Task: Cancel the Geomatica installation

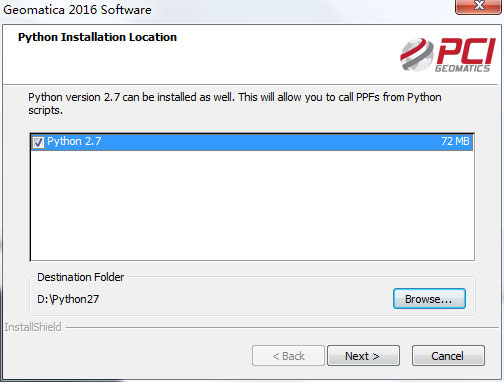Action: (448, 356)
